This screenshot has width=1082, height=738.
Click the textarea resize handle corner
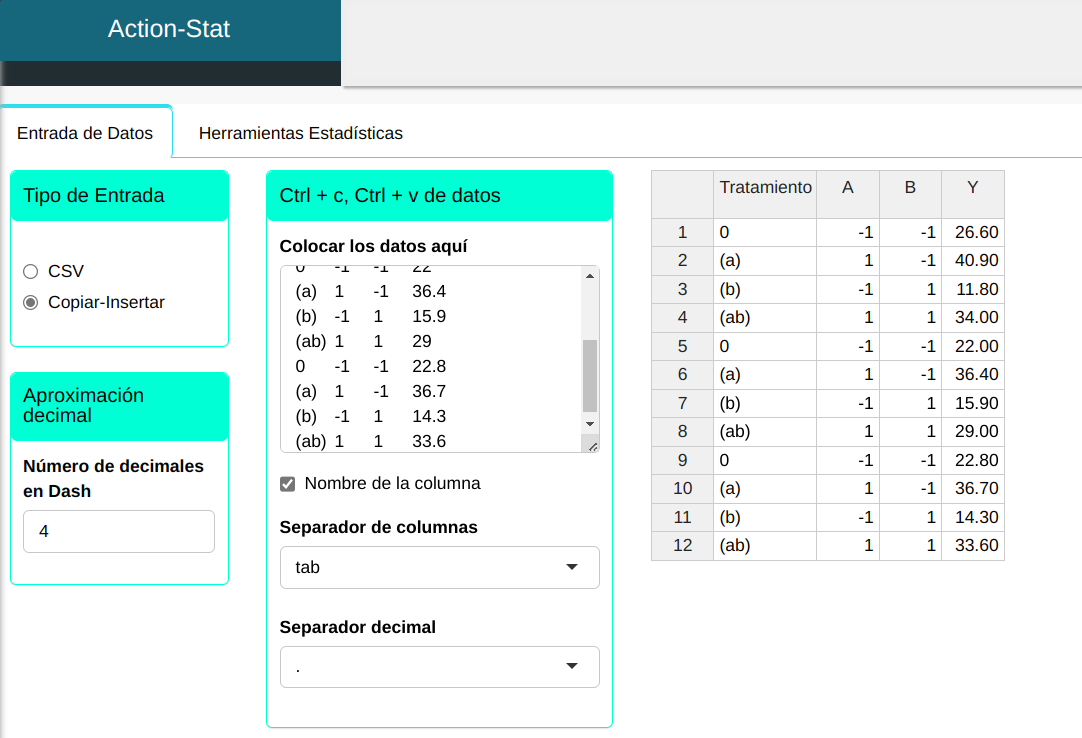coord(591,446)
